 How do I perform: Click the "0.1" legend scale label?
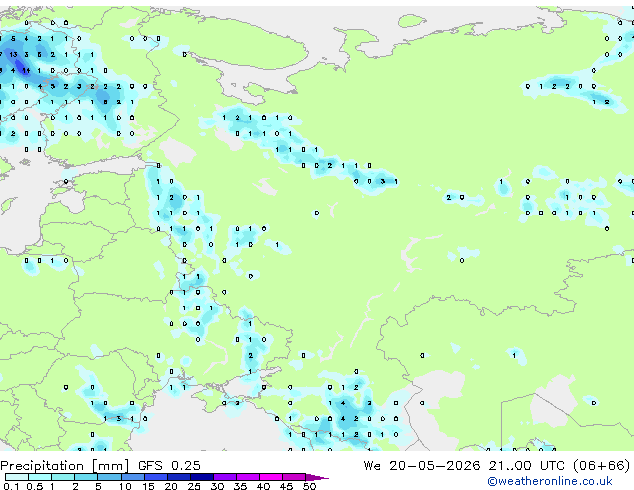click(x=11, y=486)
